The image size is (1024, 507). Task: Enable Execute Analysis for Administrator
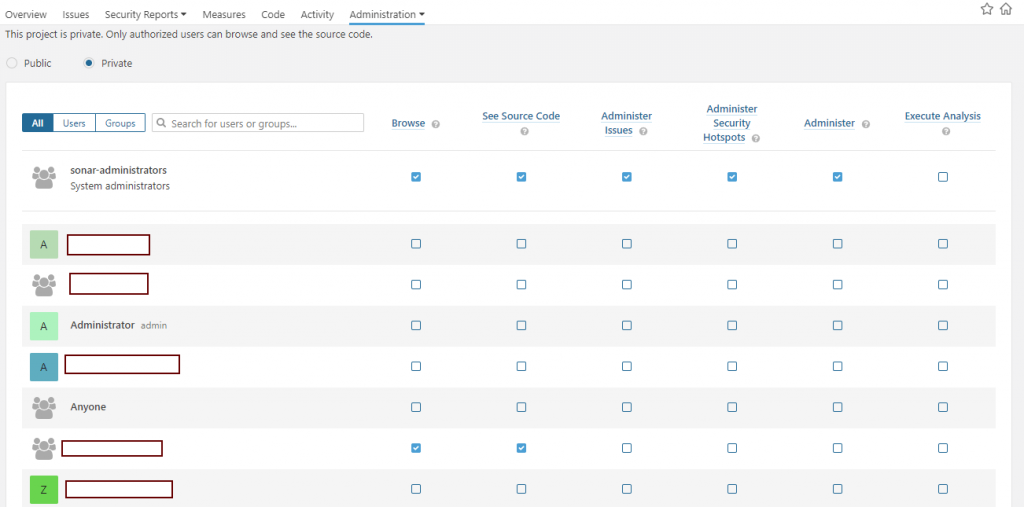tap(943, 325)
